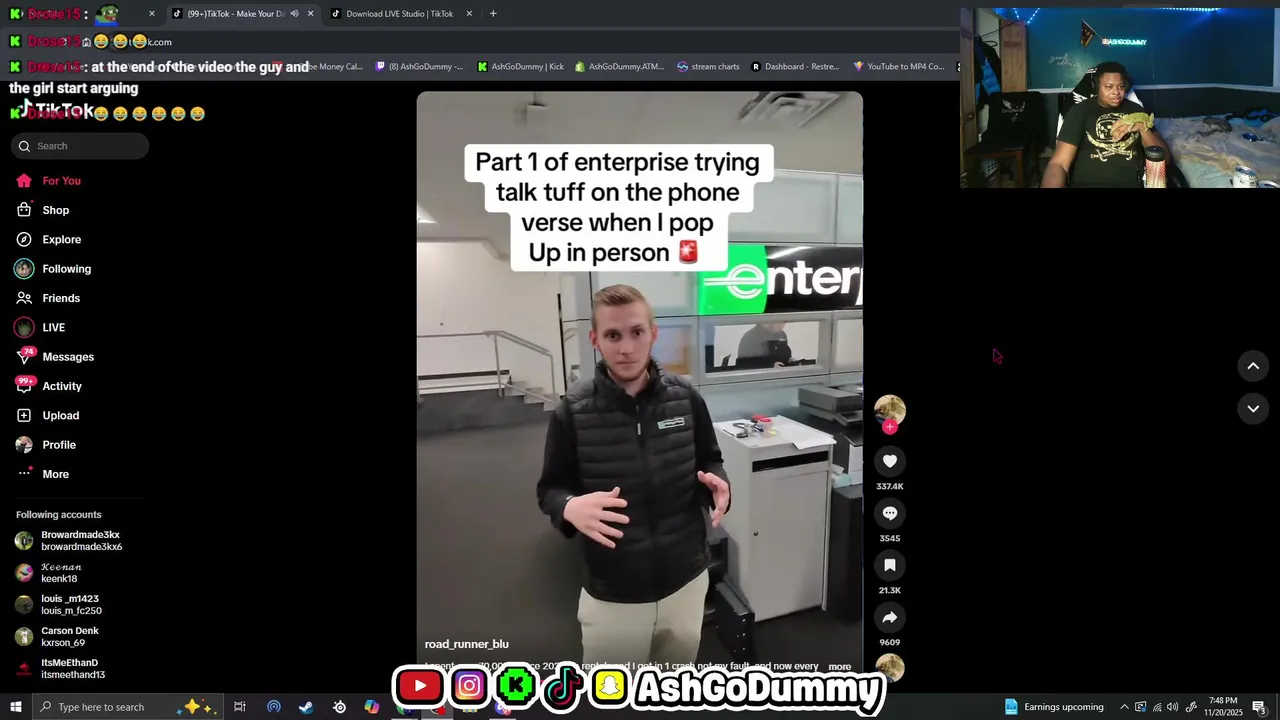Go to the next video with down chevron

1253,408
